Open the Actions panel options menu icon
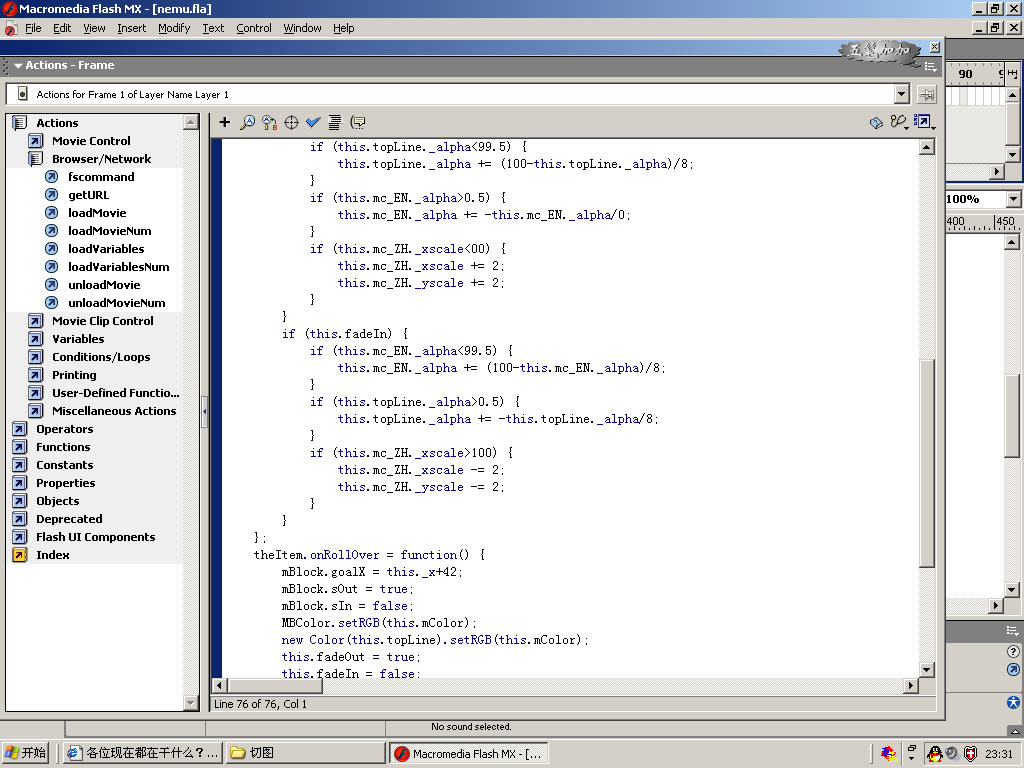 pyautogui.click(x=931, y=66)
